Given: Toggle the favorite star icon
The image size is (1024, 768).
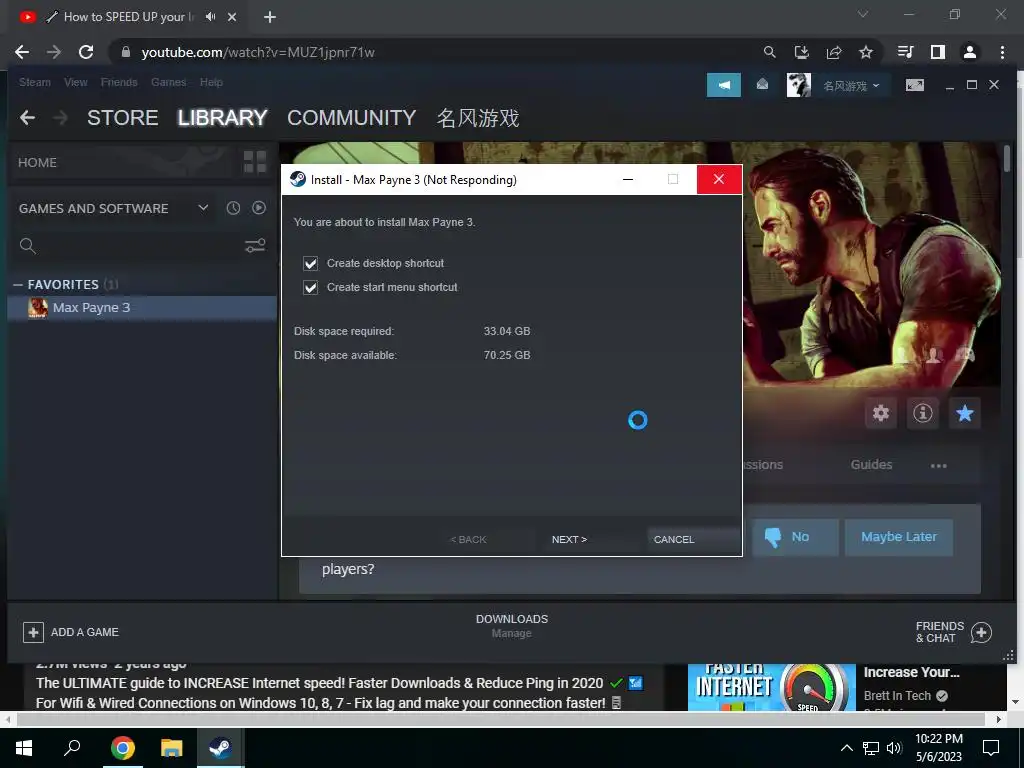Looking at the screenshot, I should pos(965,413).
